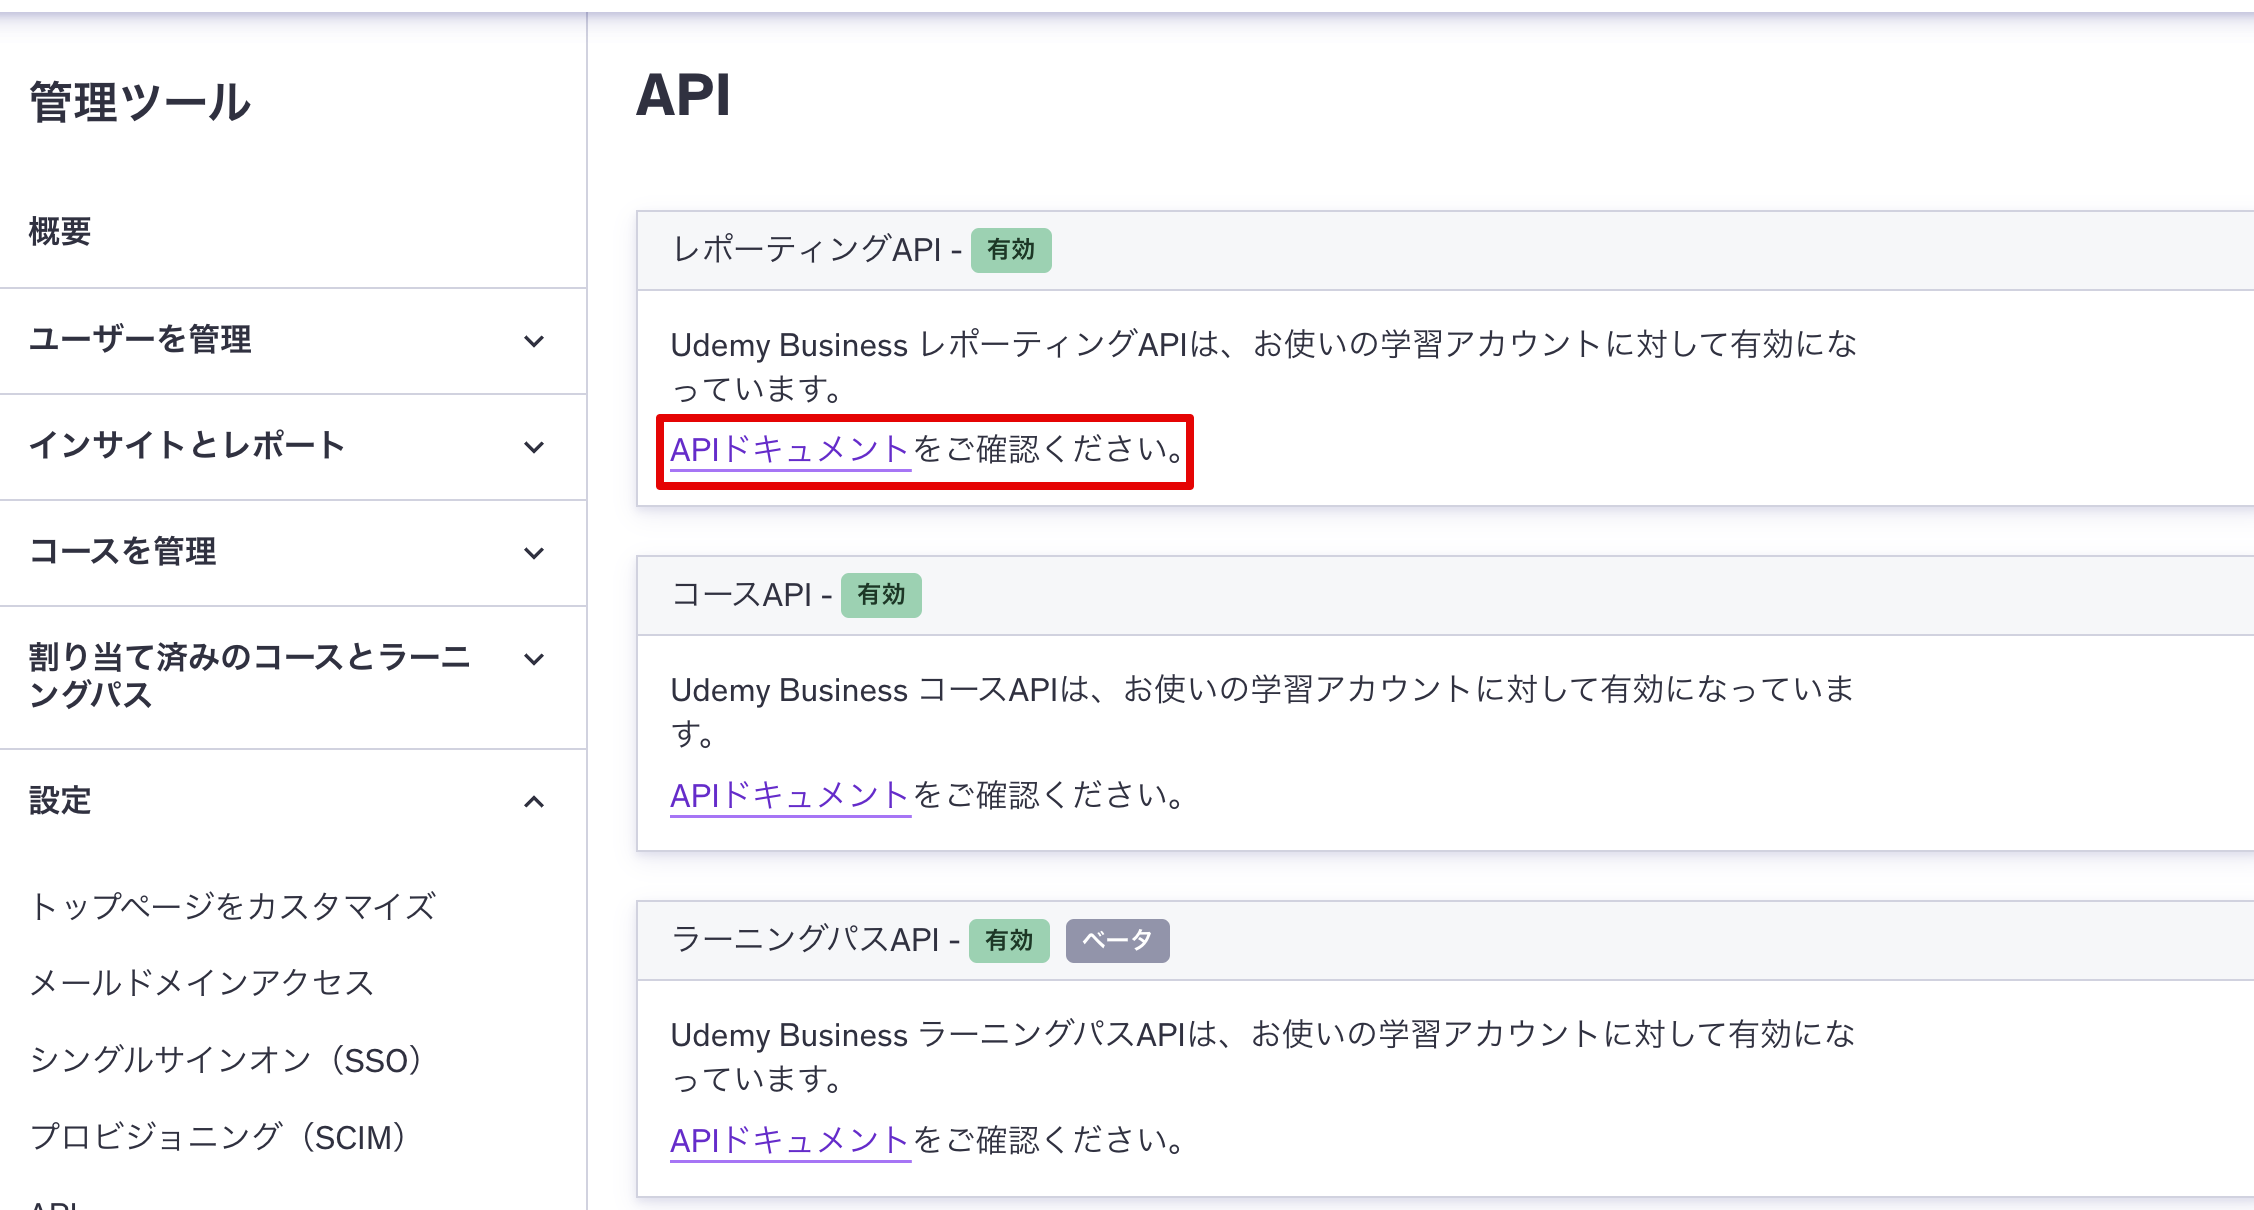Click the 有効 badge on コースAPI
Image resolution: width=2254 pixels, height=1210 pixels.
point(880,595)
